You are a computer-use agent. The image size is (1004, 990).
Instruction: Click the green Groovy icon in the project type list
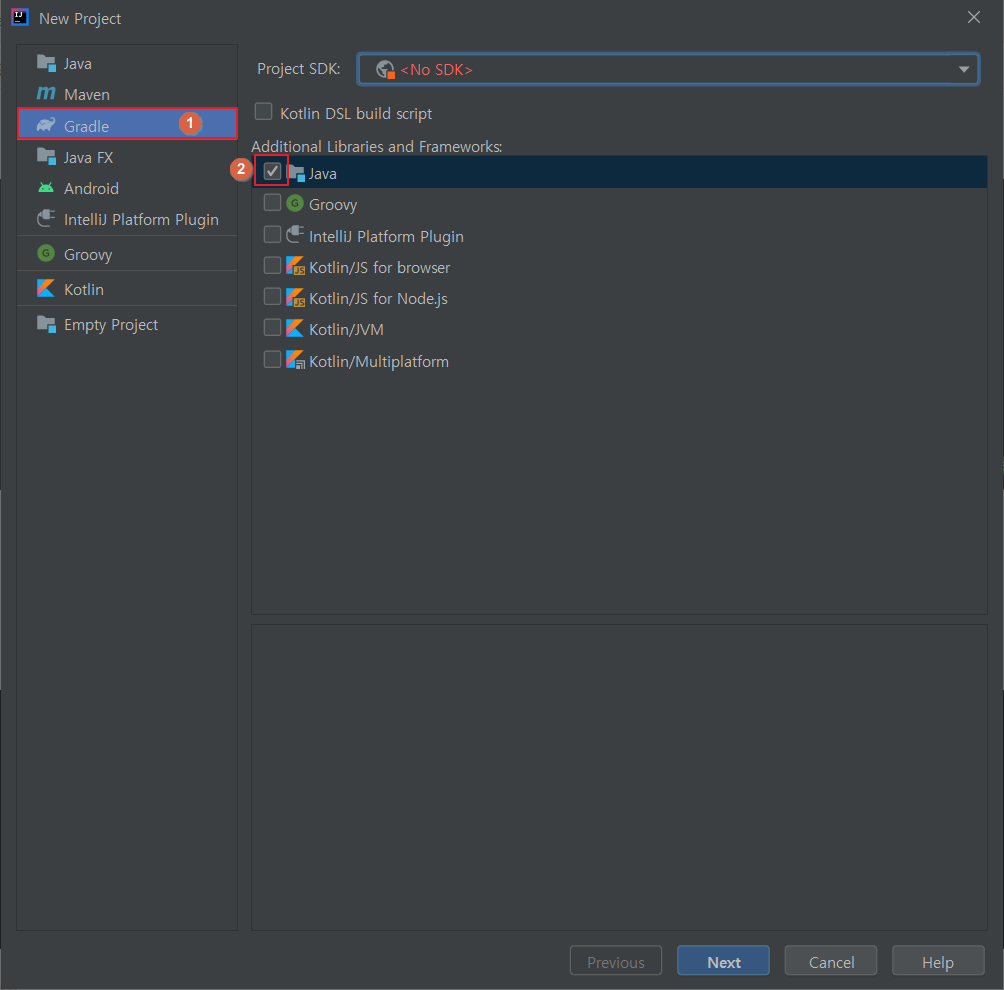[x=46, y=254]
